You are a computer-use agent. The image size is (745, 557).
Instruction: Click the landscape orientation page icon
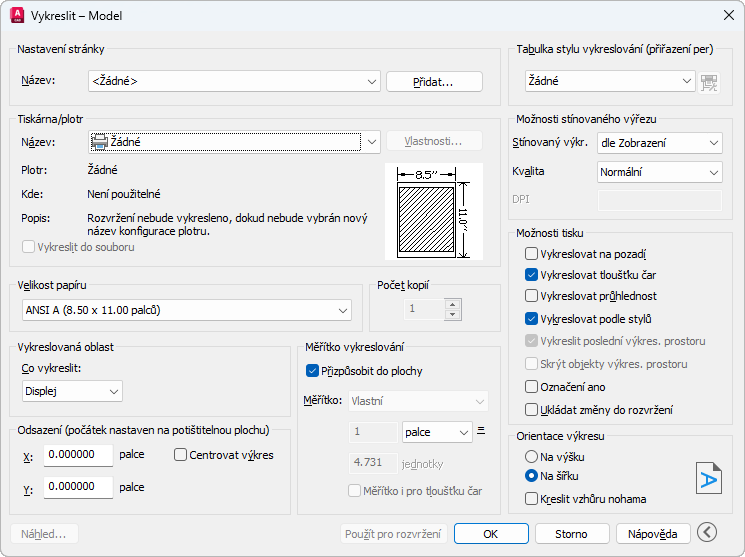[x=708, y=479]
